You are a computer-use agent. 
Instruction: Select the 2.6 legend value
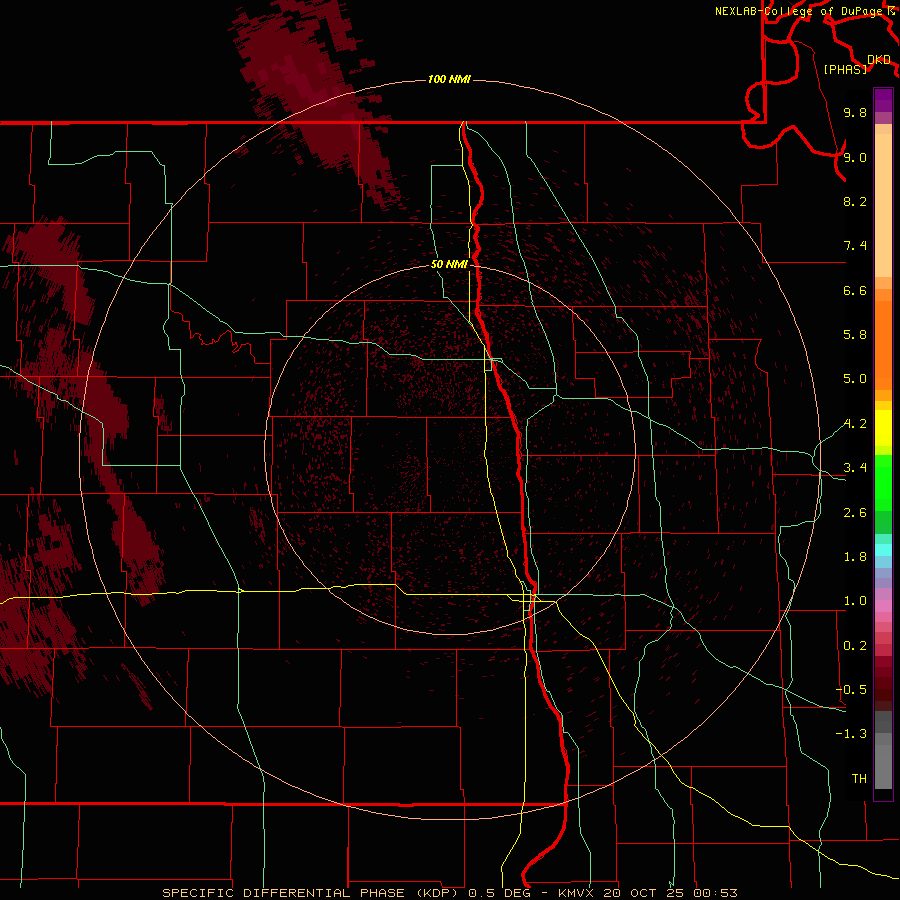[x=855, y=513]
